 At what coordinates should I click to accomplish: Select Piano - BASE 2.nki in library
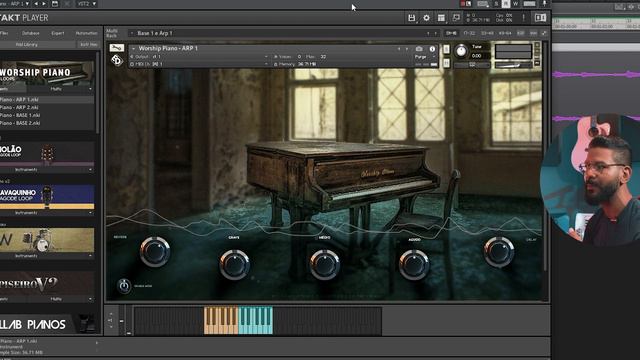(47, 123)
